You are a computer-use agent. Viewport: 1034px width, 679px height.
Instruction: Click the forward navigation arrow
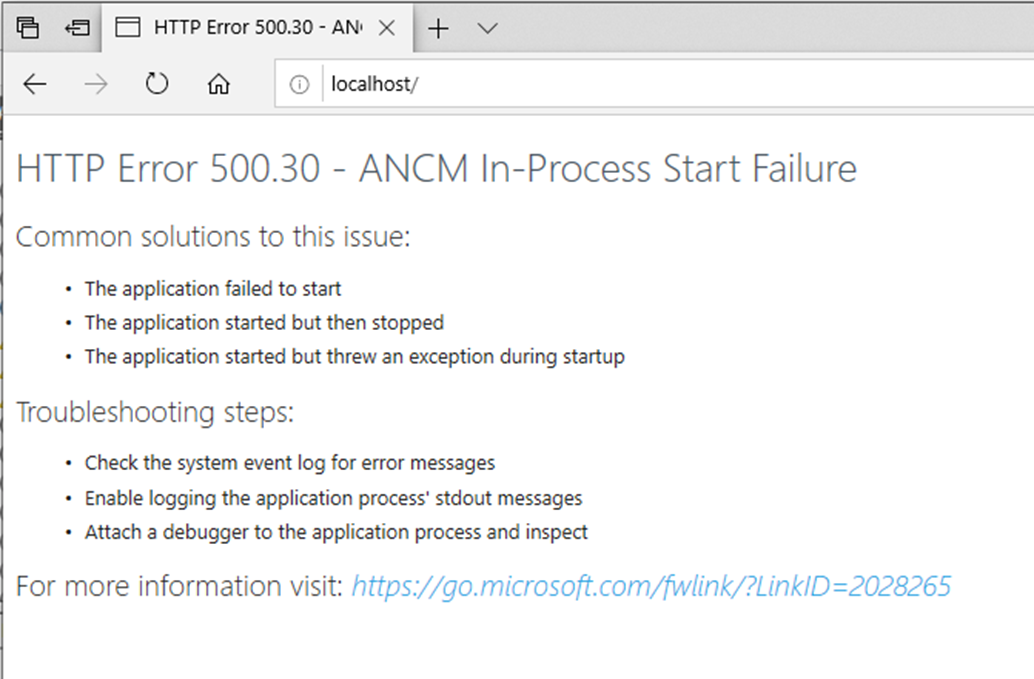coord(96,84)
